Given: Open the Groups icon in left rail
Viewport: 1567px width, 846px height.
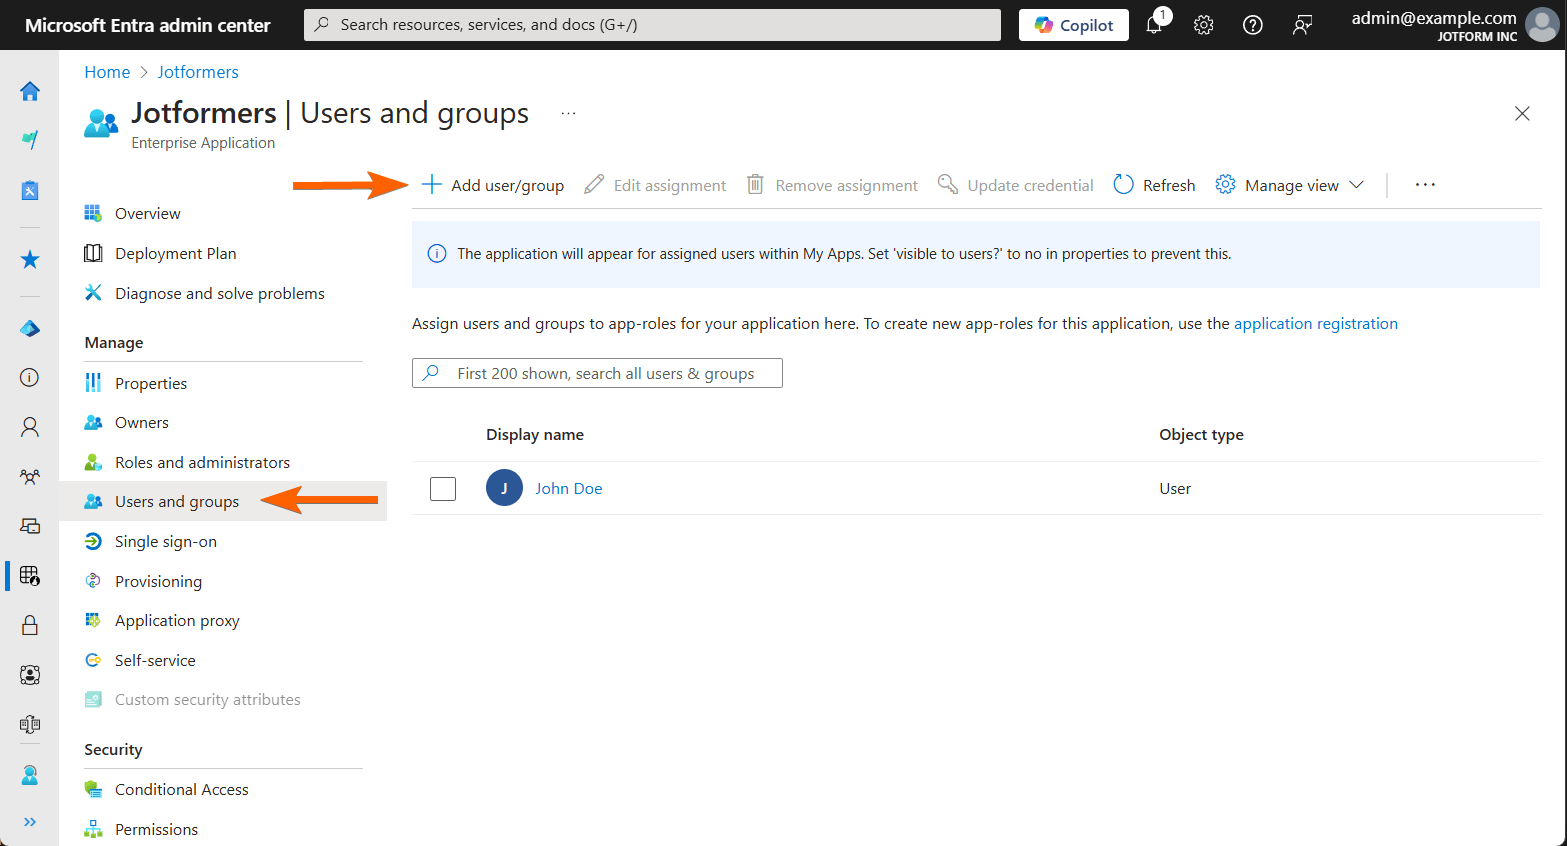Looking at the screenshot, I should pyautogui.click(x=30, y=477).
